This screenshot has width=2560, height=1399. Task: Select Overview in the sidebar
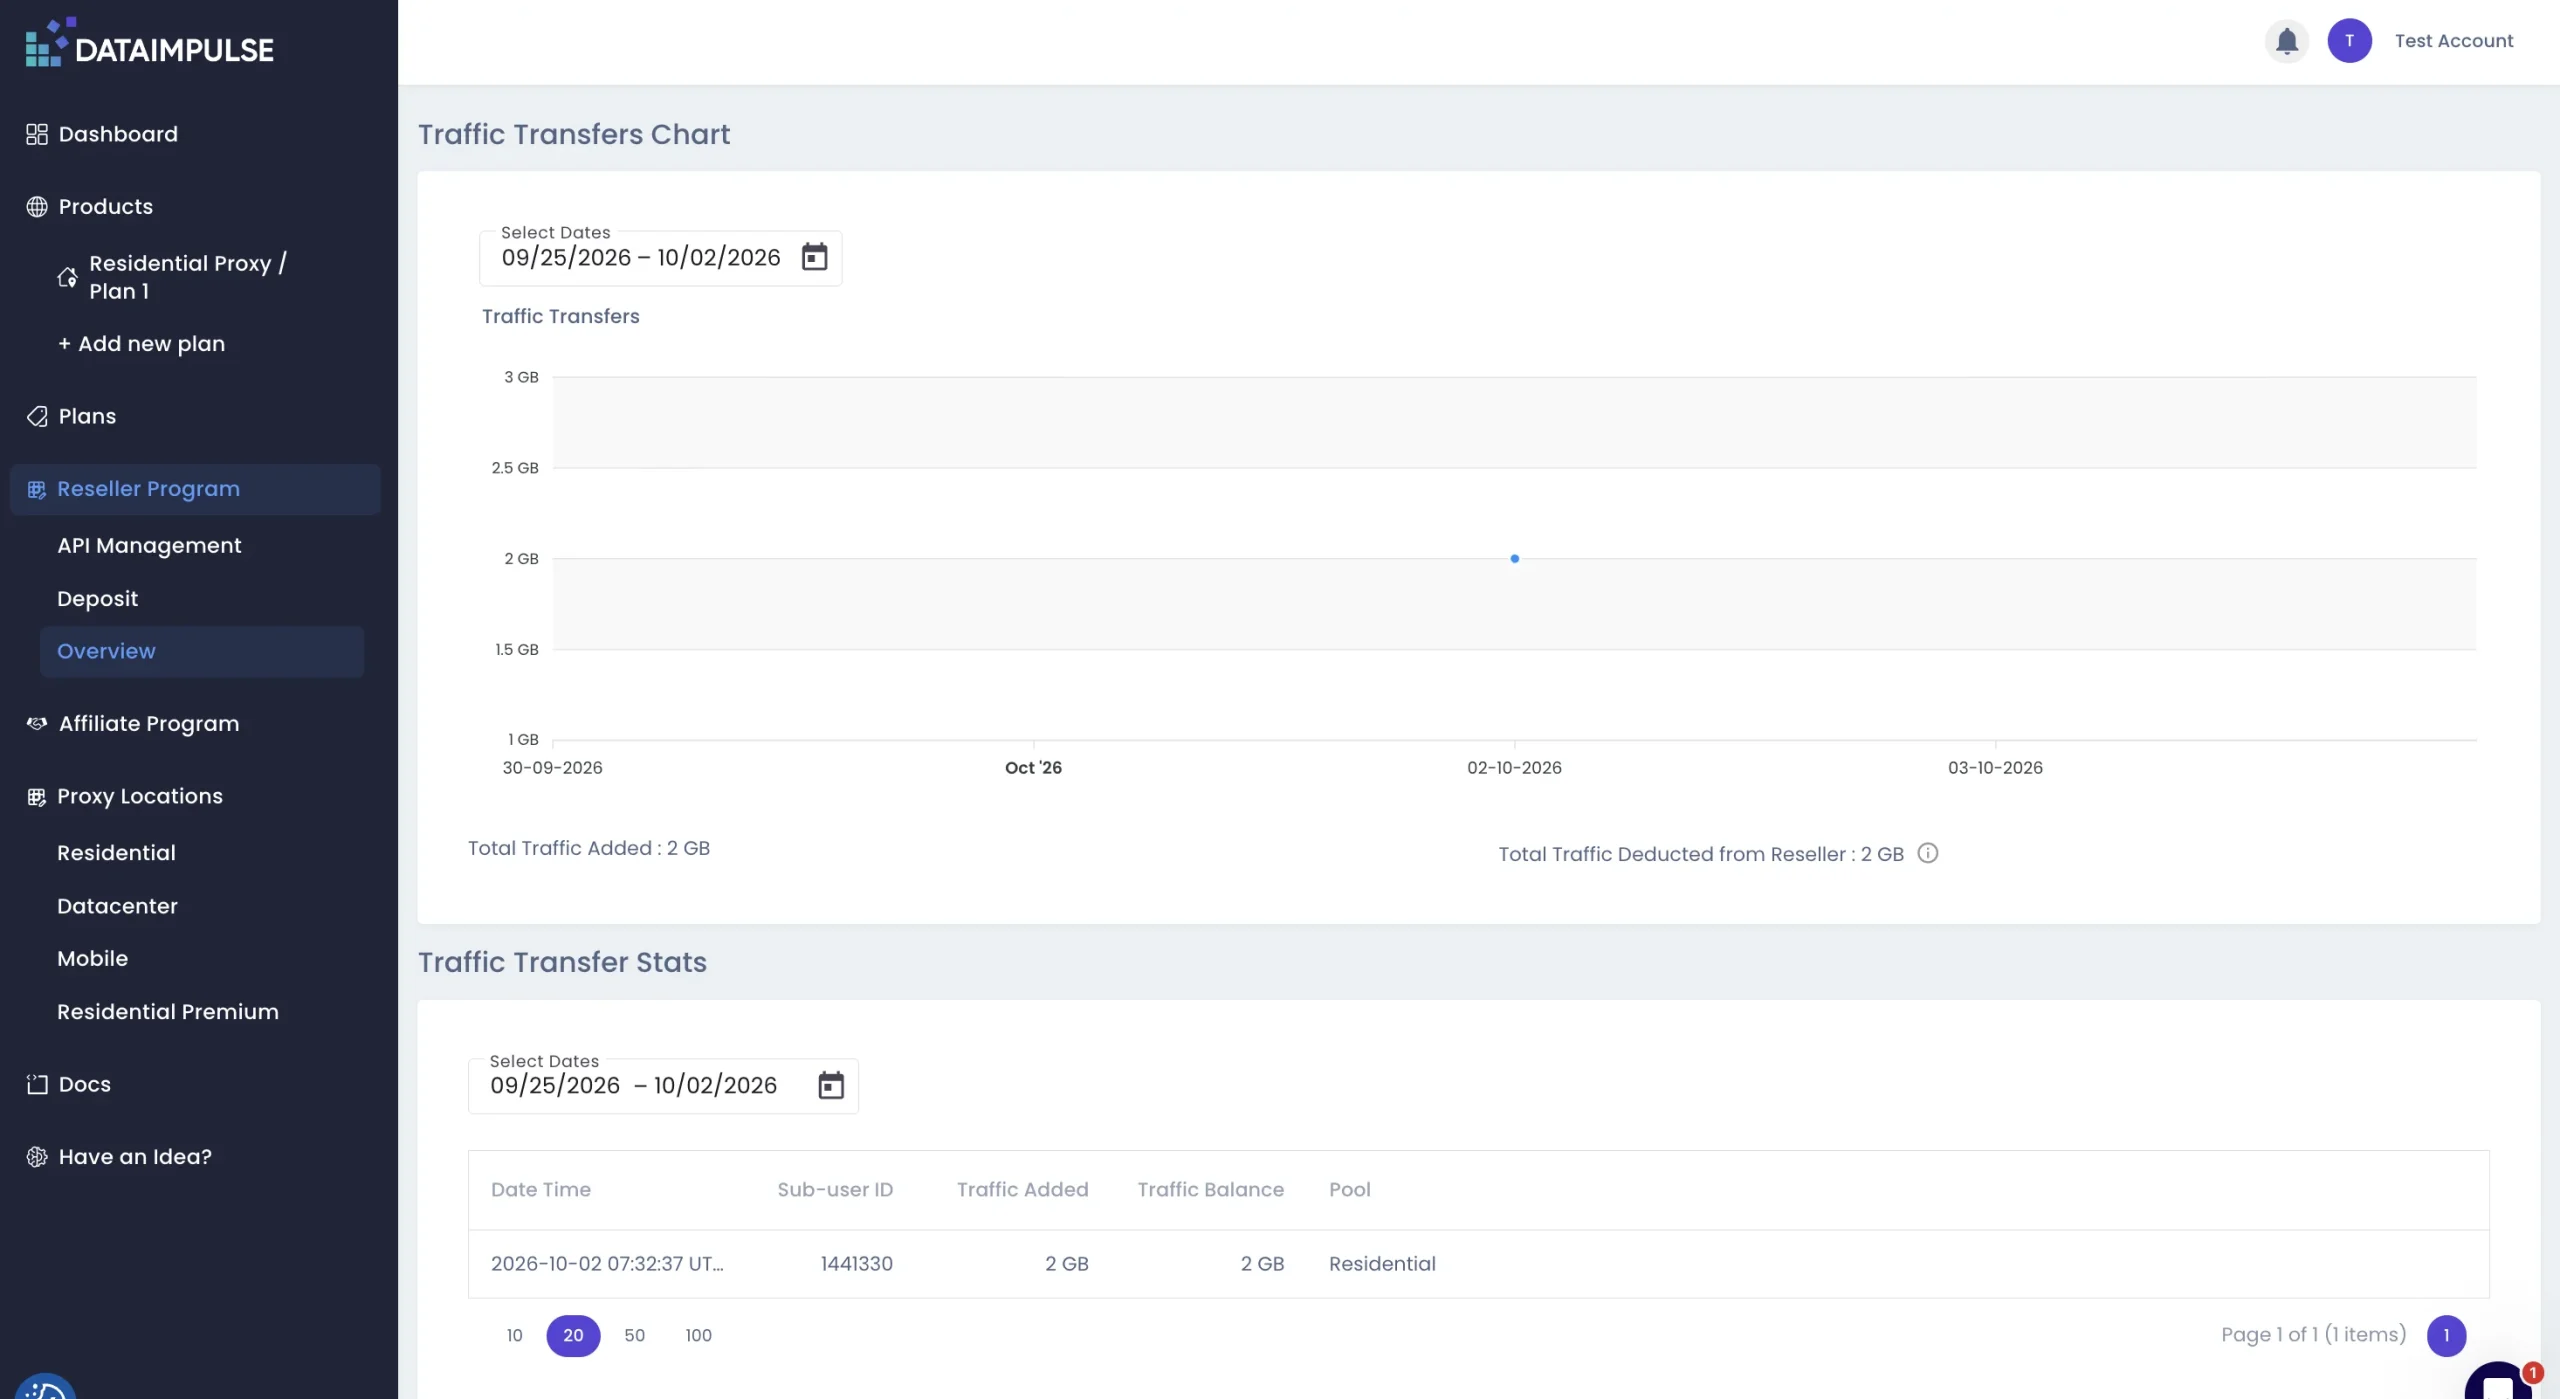[x=202, y=651]
